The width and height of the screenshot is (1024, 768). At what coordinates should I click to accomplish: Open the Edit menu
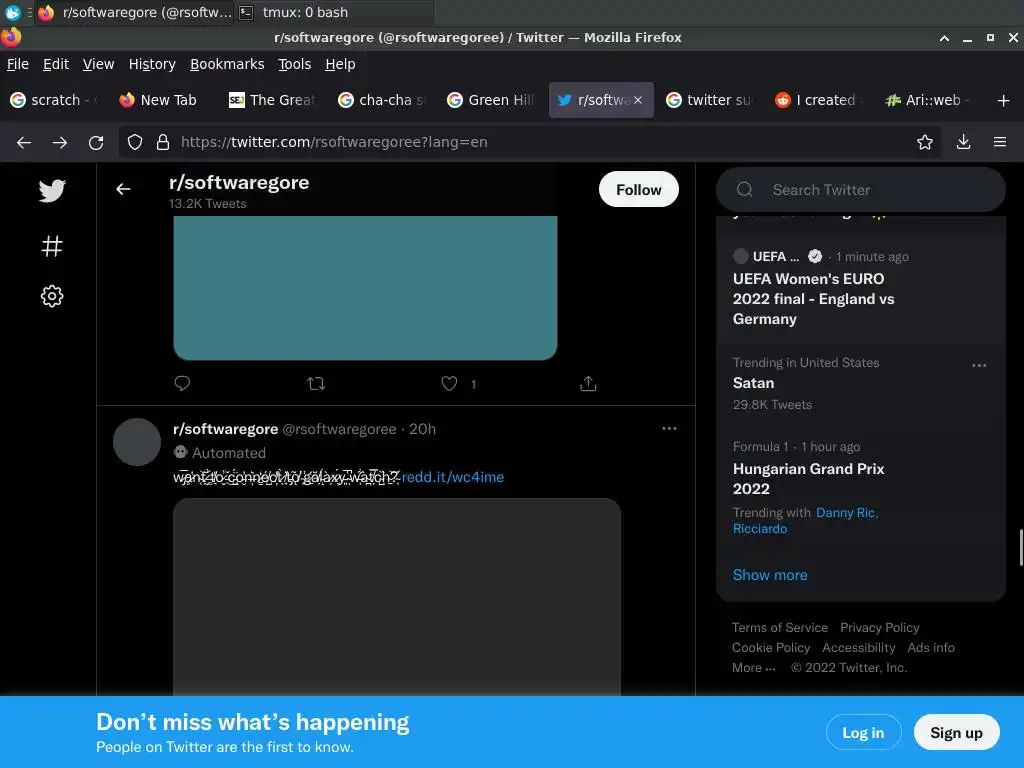pos(56,64)
